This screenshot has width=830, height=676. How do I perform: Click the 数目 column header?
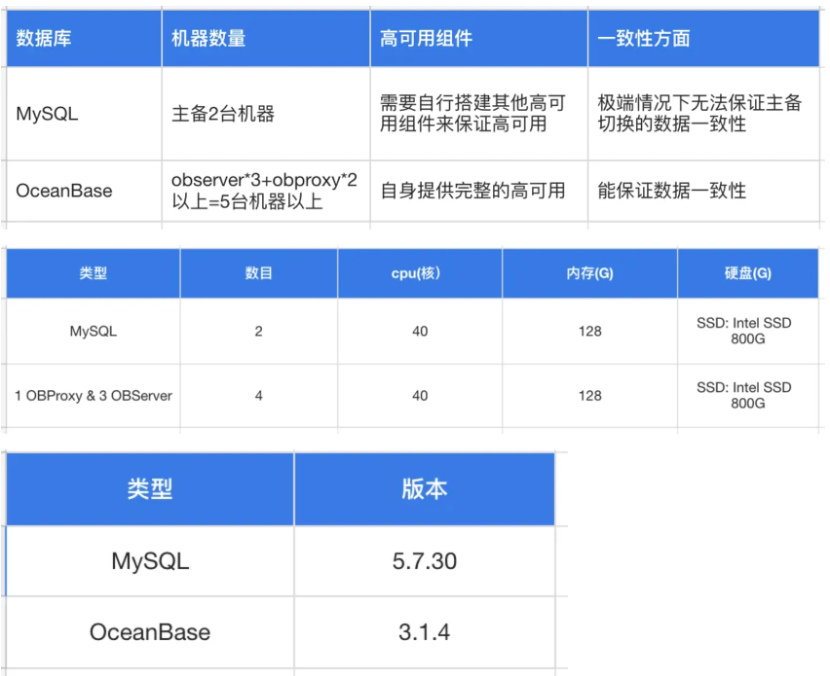[259, 273]
